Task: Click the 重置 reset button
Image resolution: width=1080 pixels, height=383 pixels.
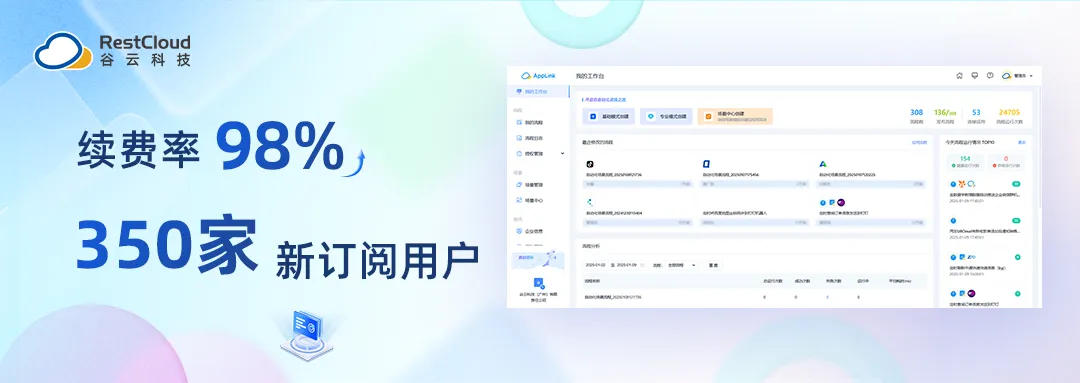Action: [x=714, y=265]
